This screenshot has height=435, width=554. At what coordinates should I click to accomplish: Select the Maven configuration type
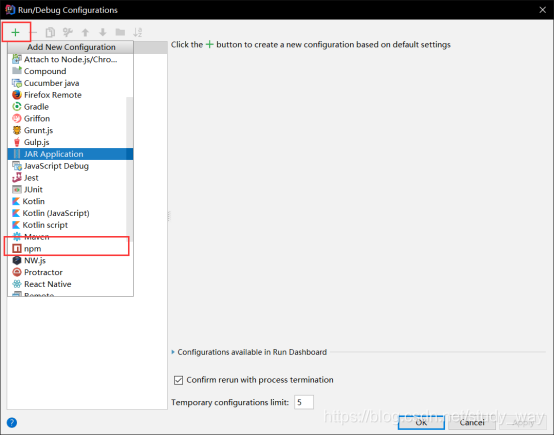70,237
